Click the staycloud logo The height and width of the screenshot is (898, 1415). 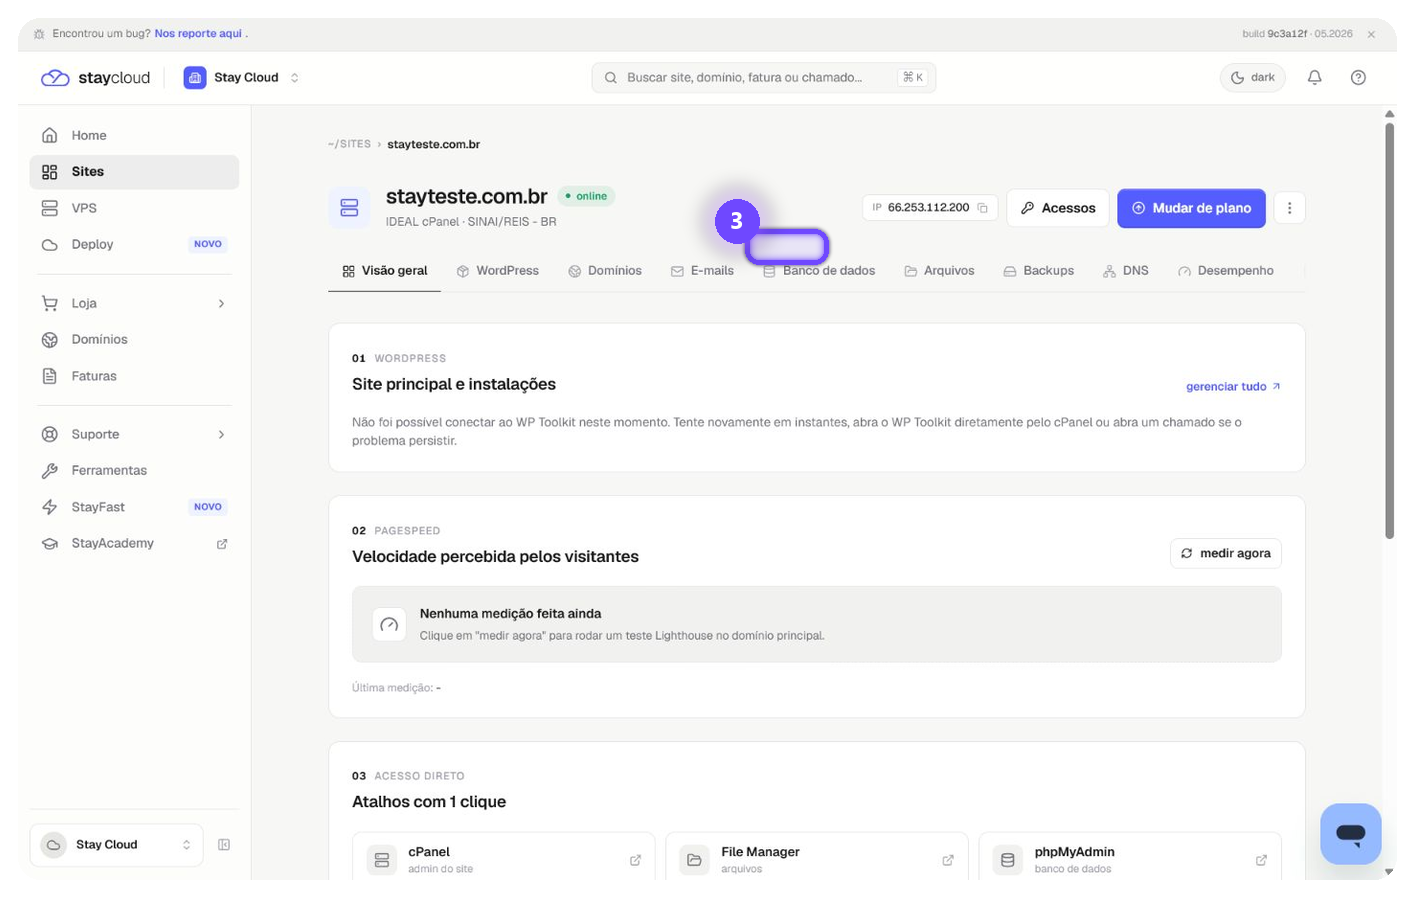[95, 78]
